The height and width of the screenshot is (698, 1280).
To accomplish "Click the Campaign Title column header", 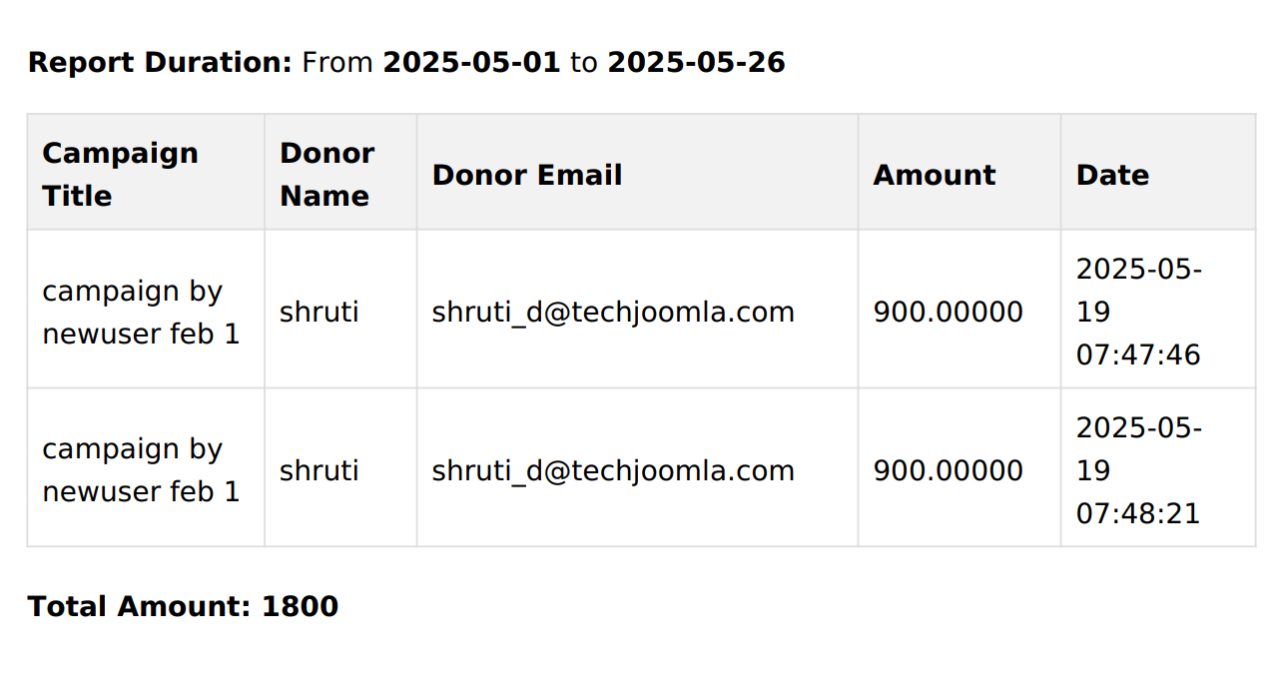I will [x=120, y=174].
